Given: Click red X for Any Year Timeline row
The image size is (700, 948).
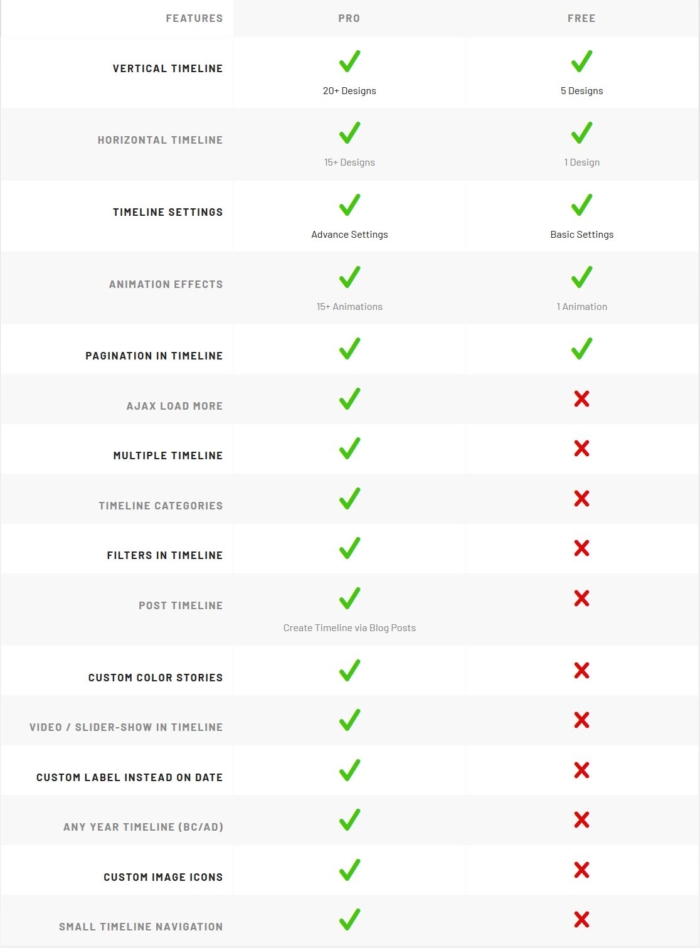Looking at the screenshot, I should point(582,819).
